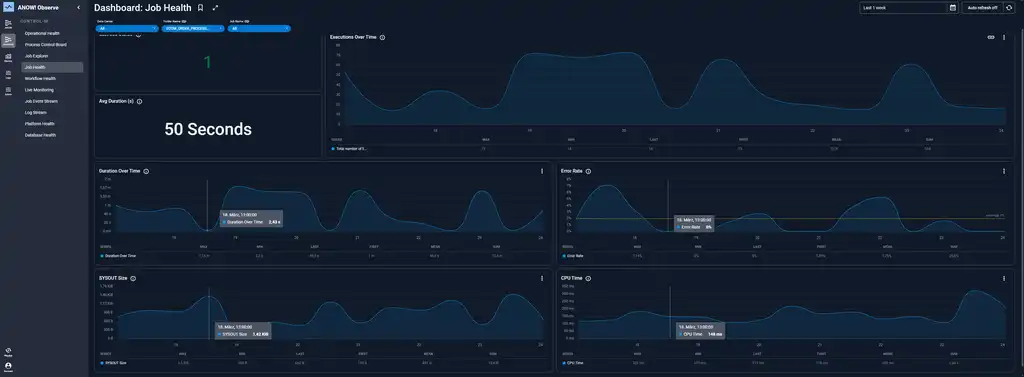Image resolution: width=1024 pixels, height=377 pixels.
Task: Open the calendar date picker icon
Action: [x=953, y=8]
